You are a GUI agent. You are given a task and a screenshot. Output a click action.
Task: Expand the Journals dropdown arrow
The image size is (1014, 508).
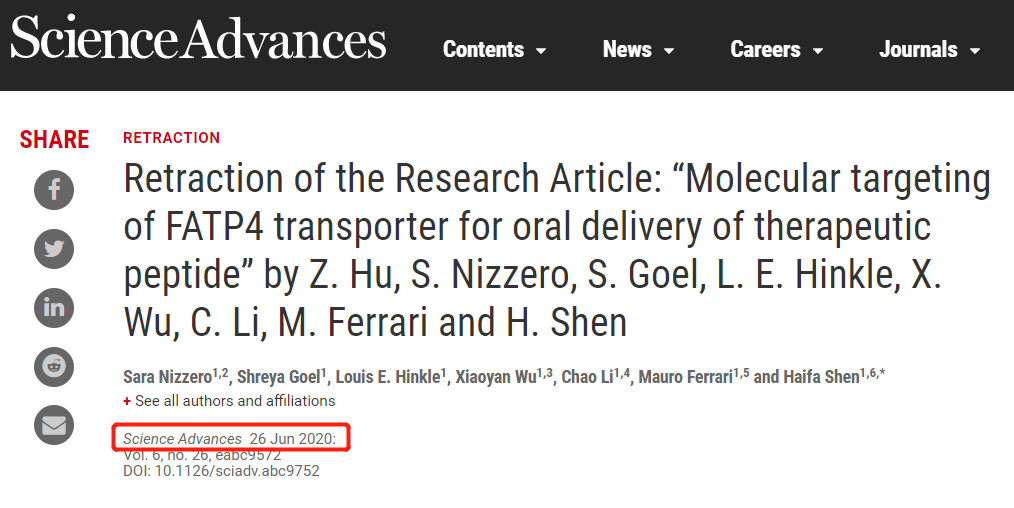click(x=975, y=50)
